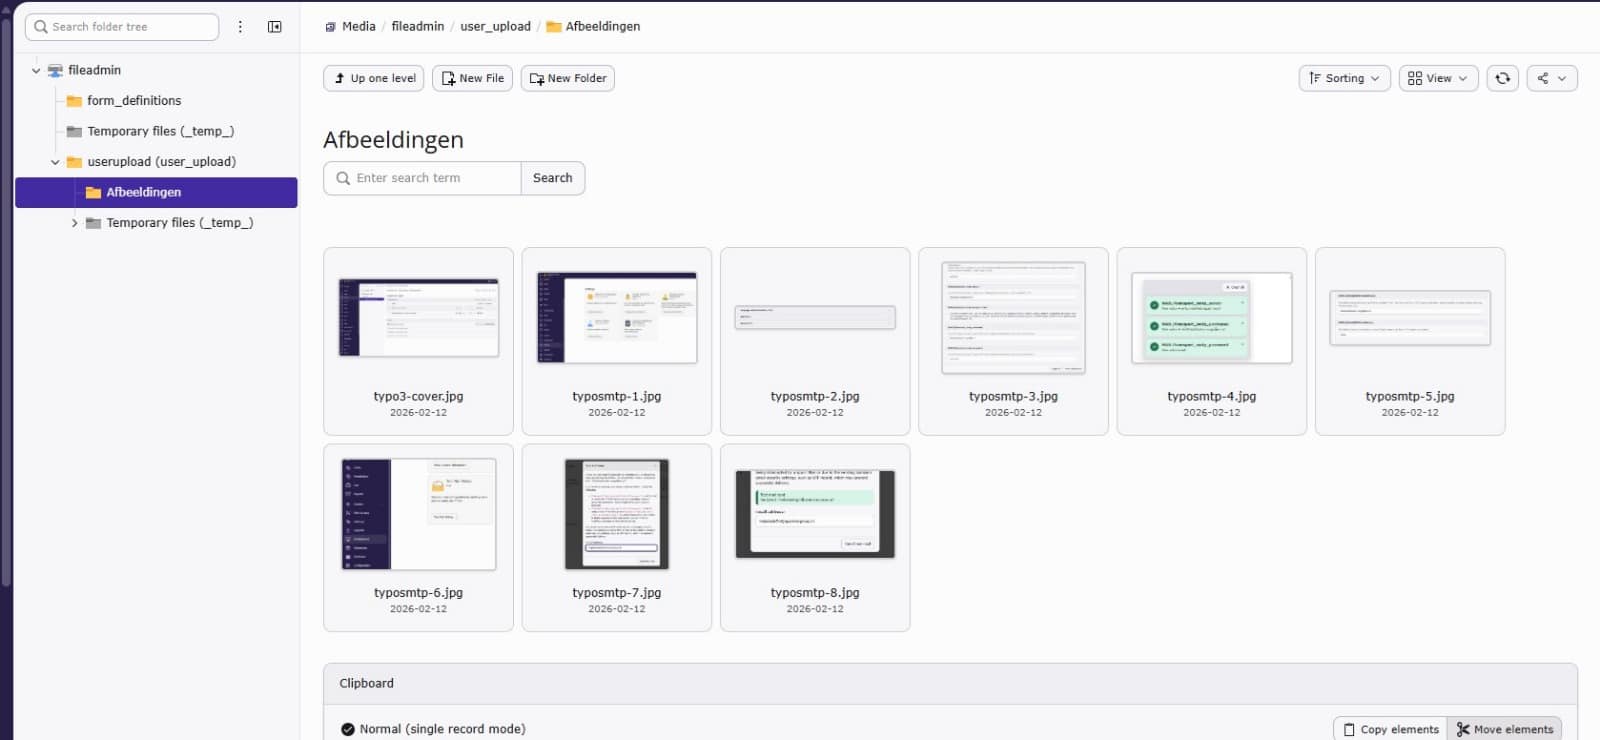Select the userupload (user_upload) folder
The image size is (1600, 740).
[x=161, y=162]
